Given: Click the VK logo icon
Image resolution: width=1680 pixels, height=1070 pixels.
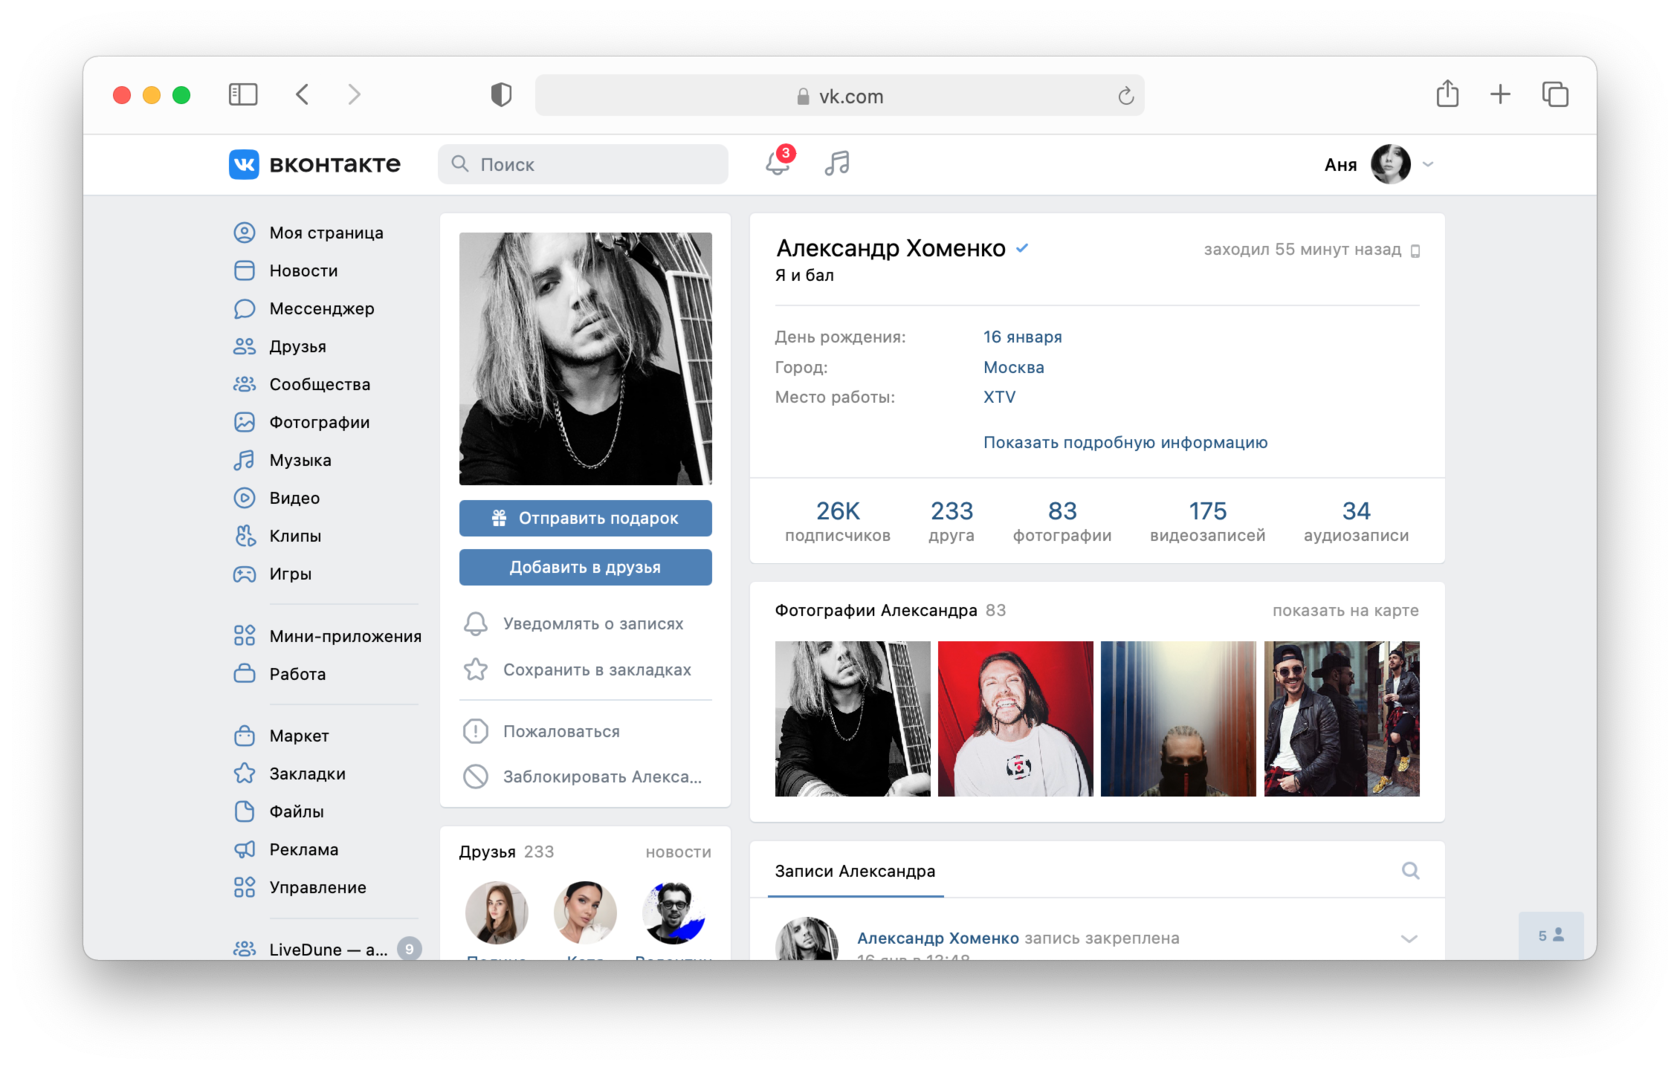Looking at the screenshot, I should point(244,164).
